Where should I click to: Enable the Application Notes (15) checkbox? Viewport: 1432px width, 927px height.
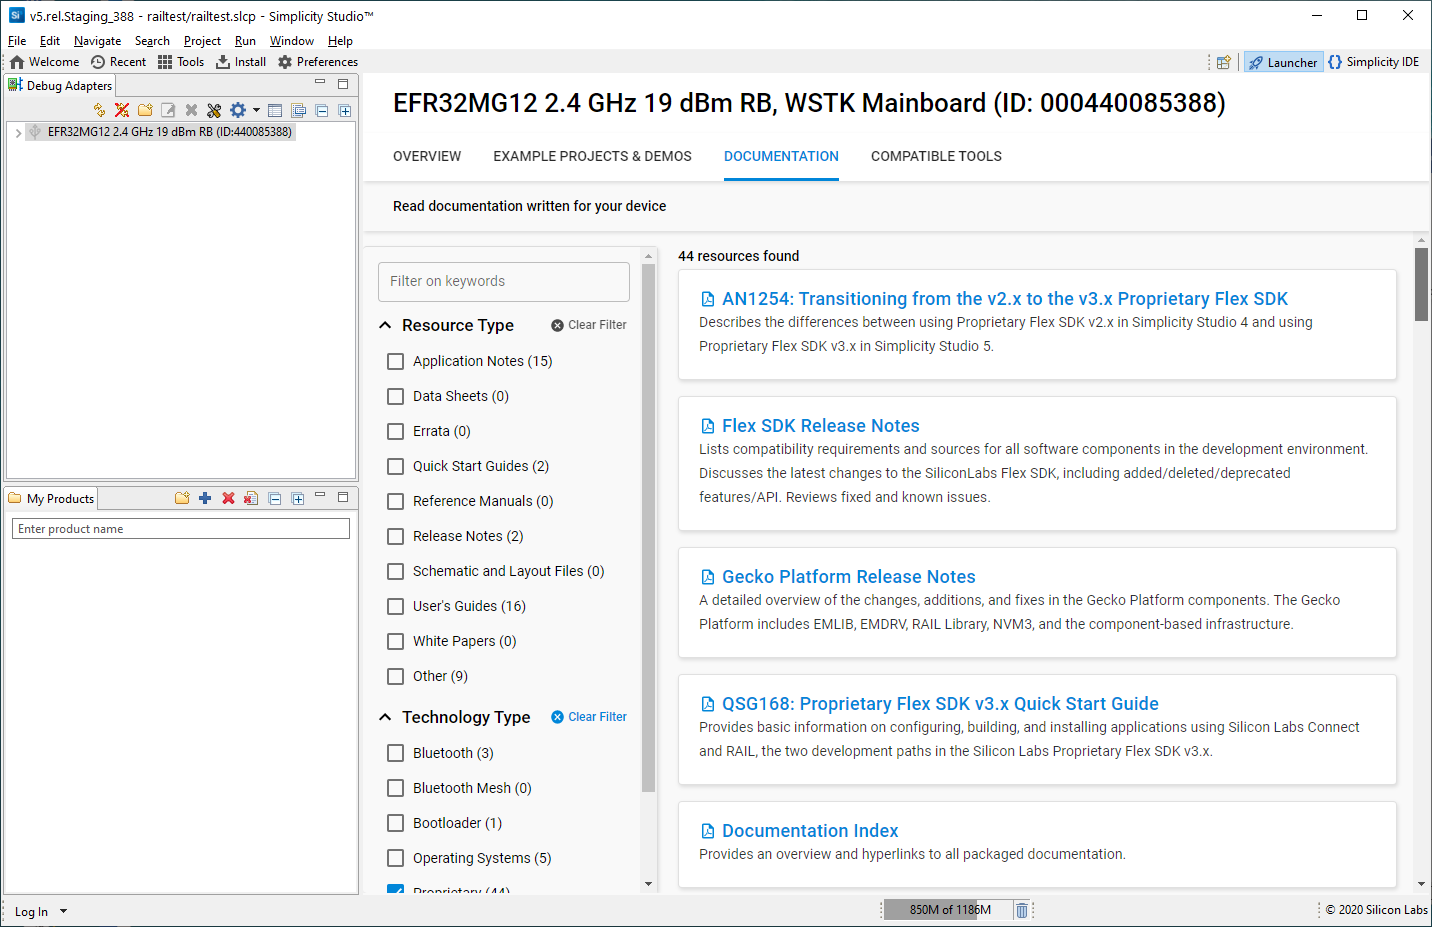396,361
